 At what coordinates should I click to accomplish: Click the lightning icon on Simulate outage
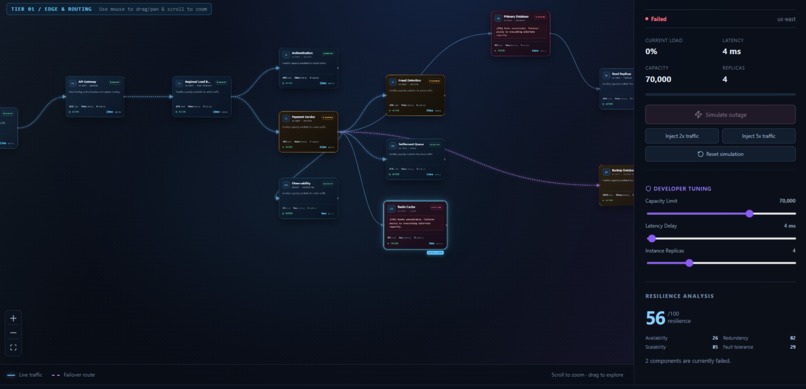pyautogui.click(x=698, y=115)
